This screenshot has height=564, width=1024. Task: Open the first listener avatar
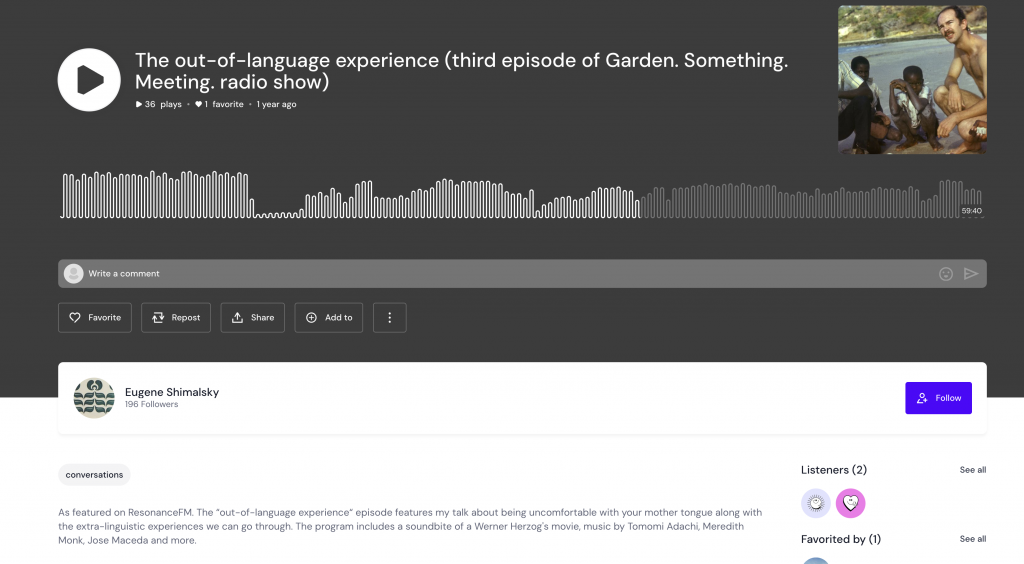[816, 503]
